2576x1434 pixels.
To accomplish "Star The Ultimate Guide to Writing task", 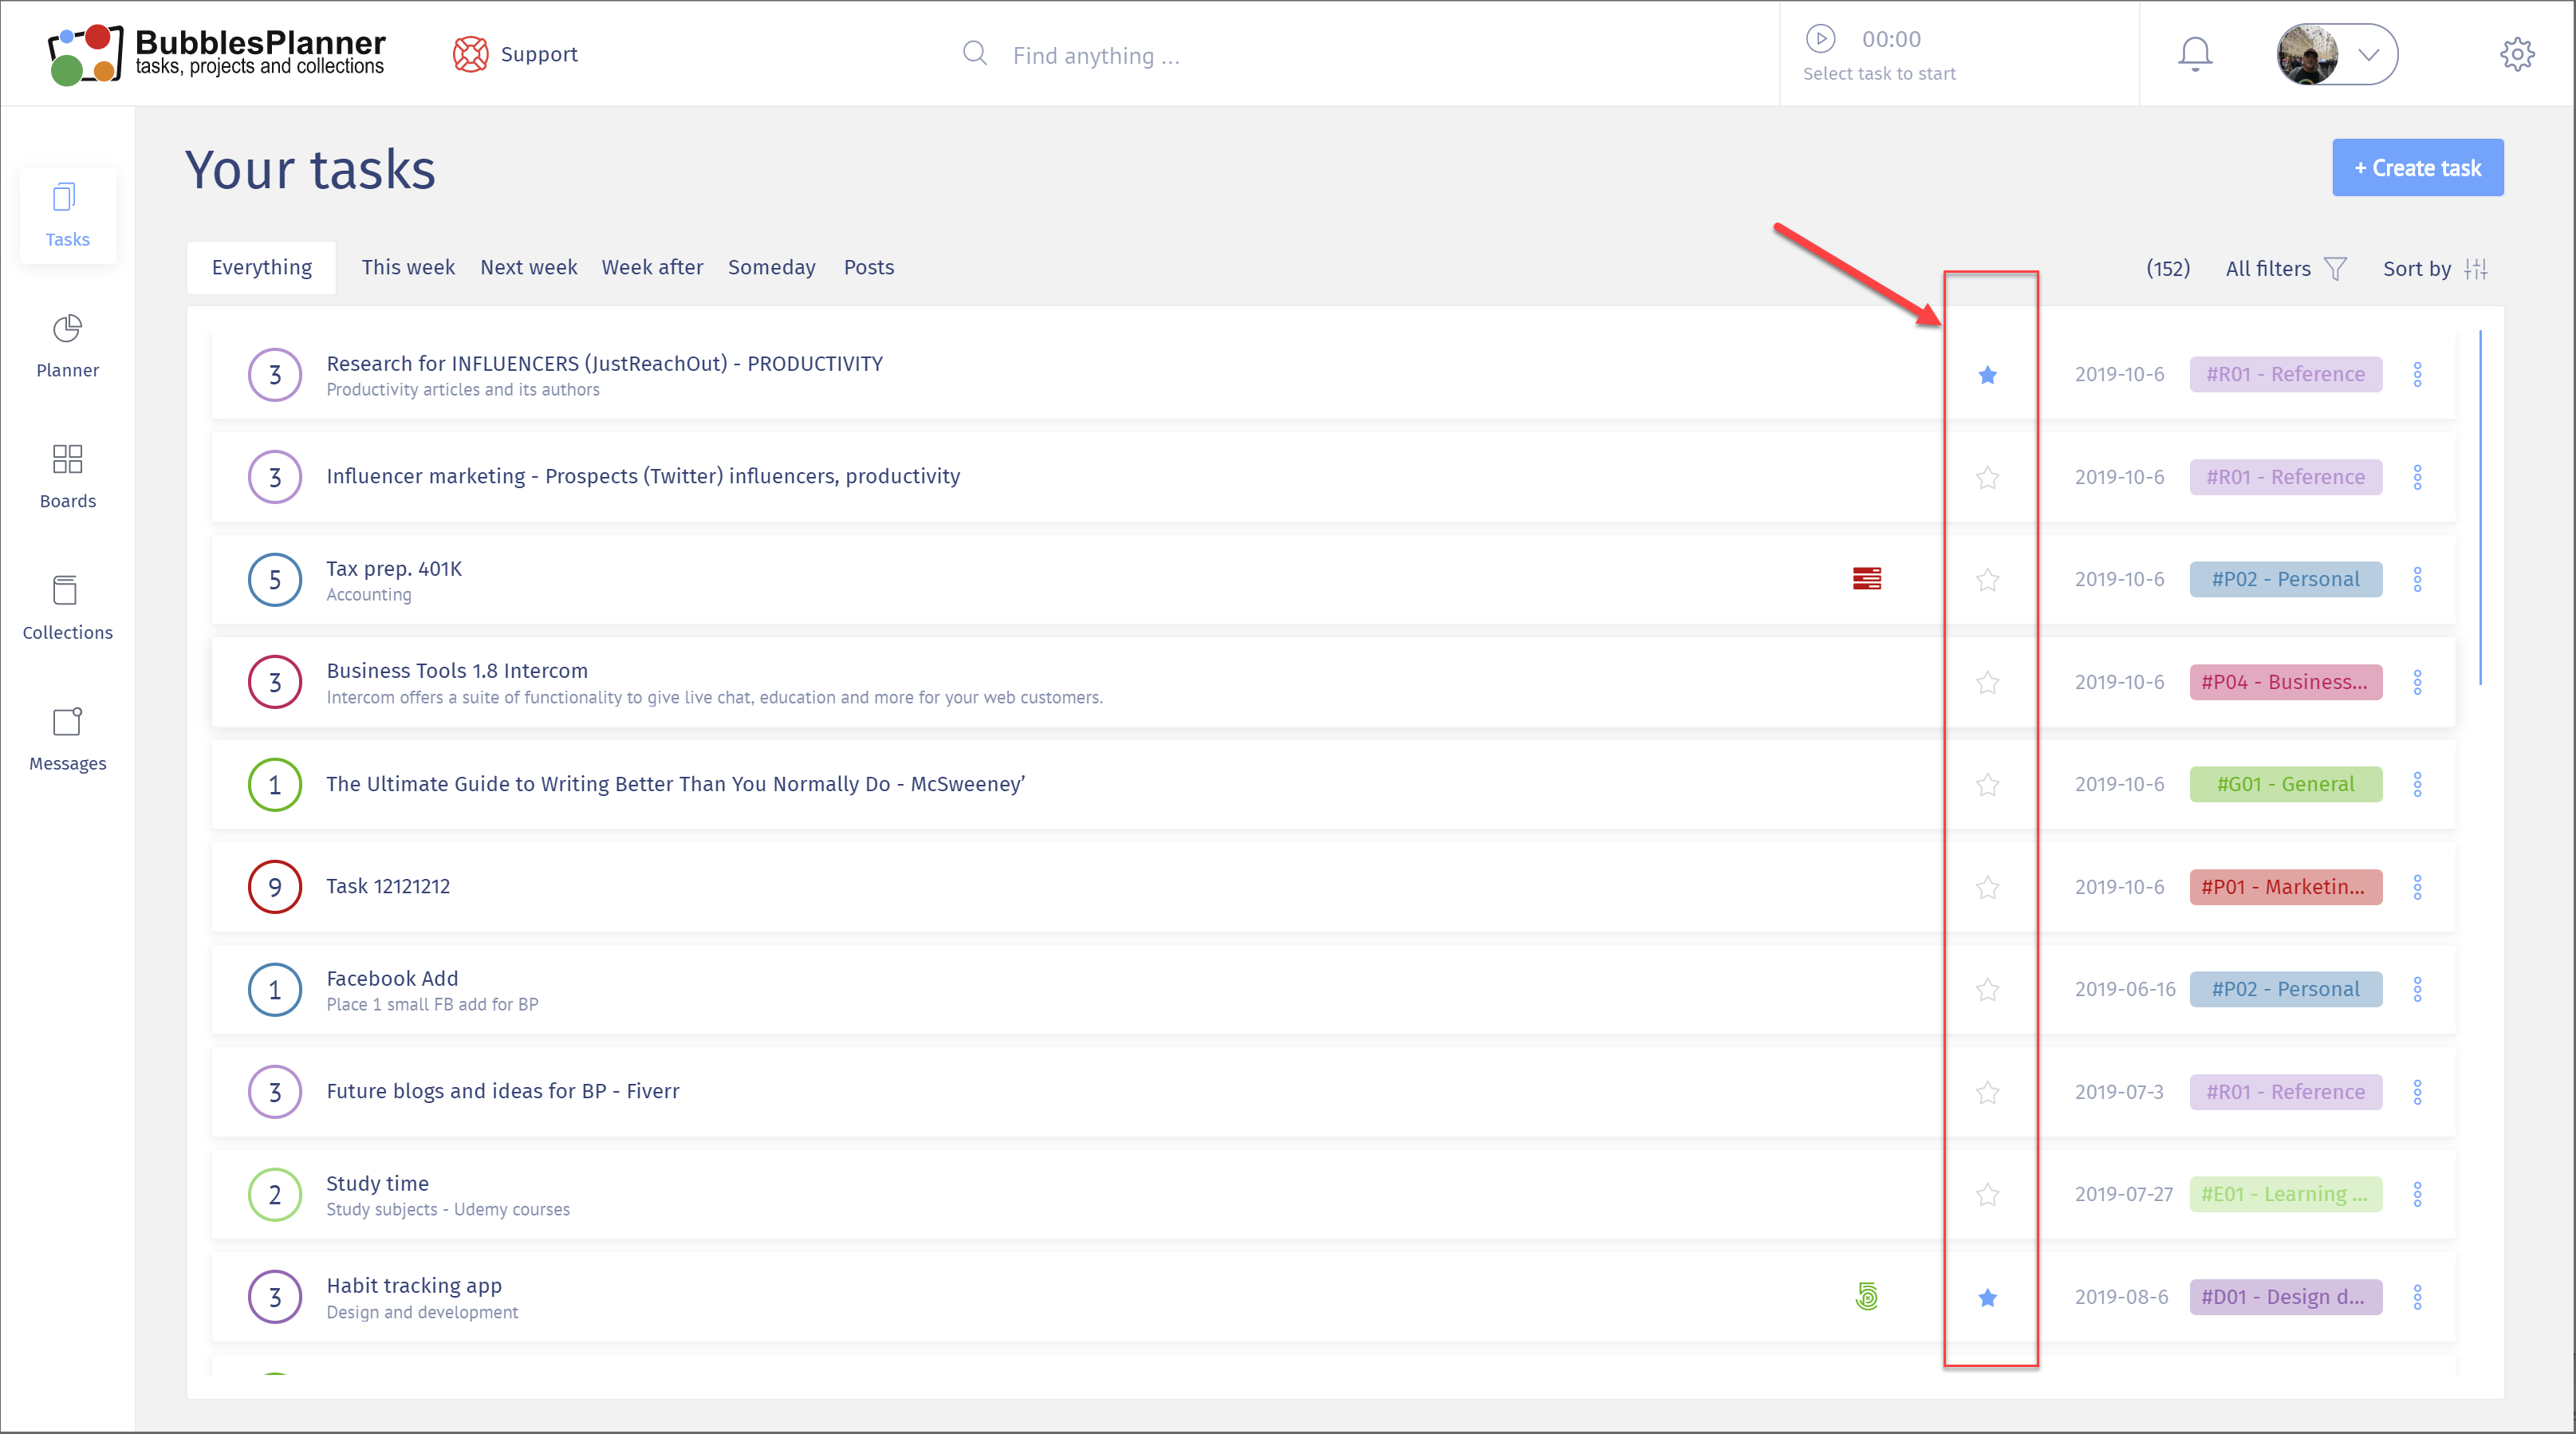I will tap(1987, 784).
